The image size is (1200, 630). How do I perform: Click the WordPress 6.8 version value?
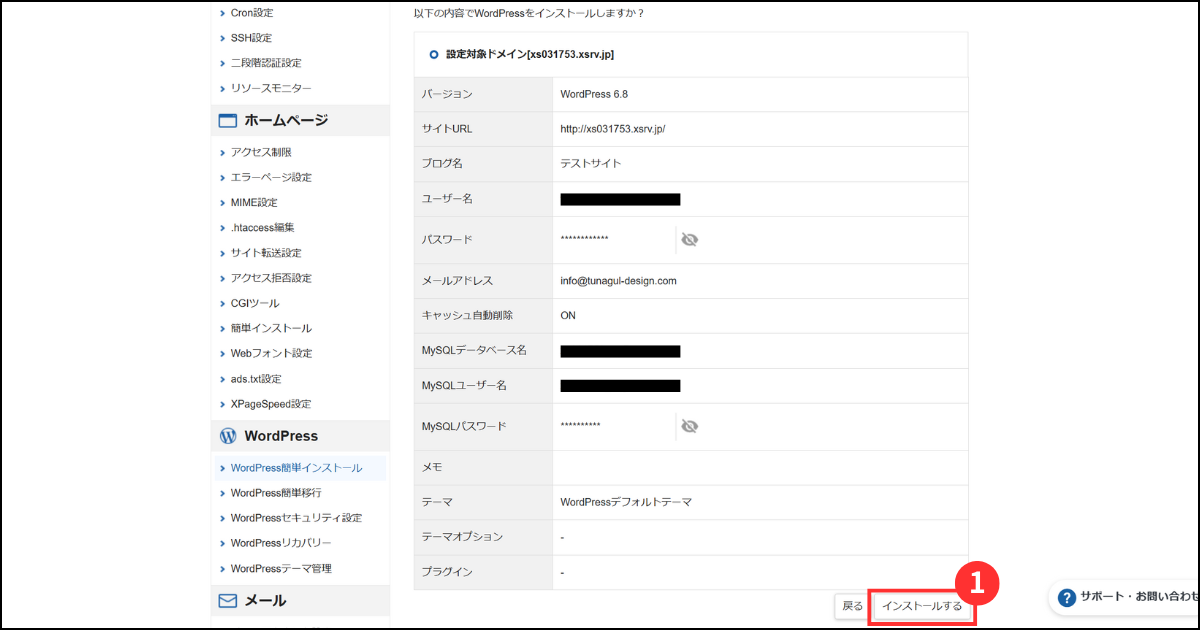(x=594, y=94)
